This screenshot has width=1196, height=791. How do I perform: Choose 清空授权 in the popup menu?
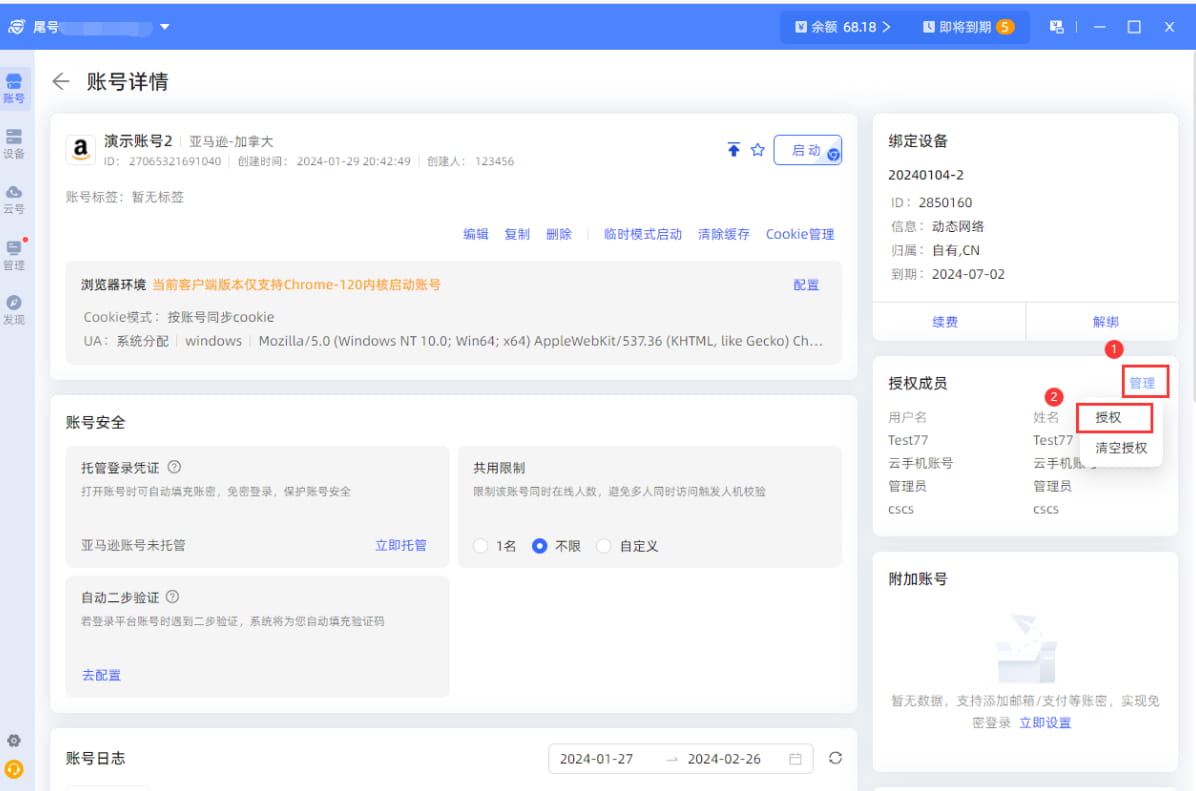1120,447
